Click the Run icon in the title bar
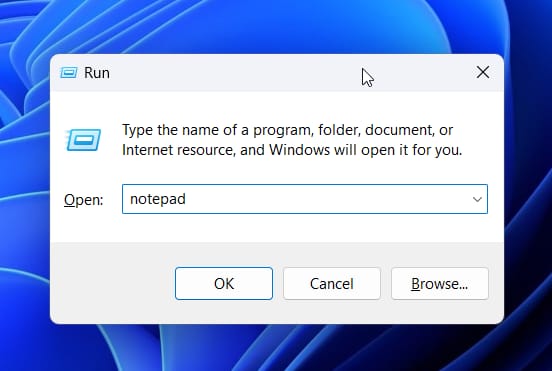Viewport: 552px width, 371px height. pyautogui.click(x=69, y=73)
